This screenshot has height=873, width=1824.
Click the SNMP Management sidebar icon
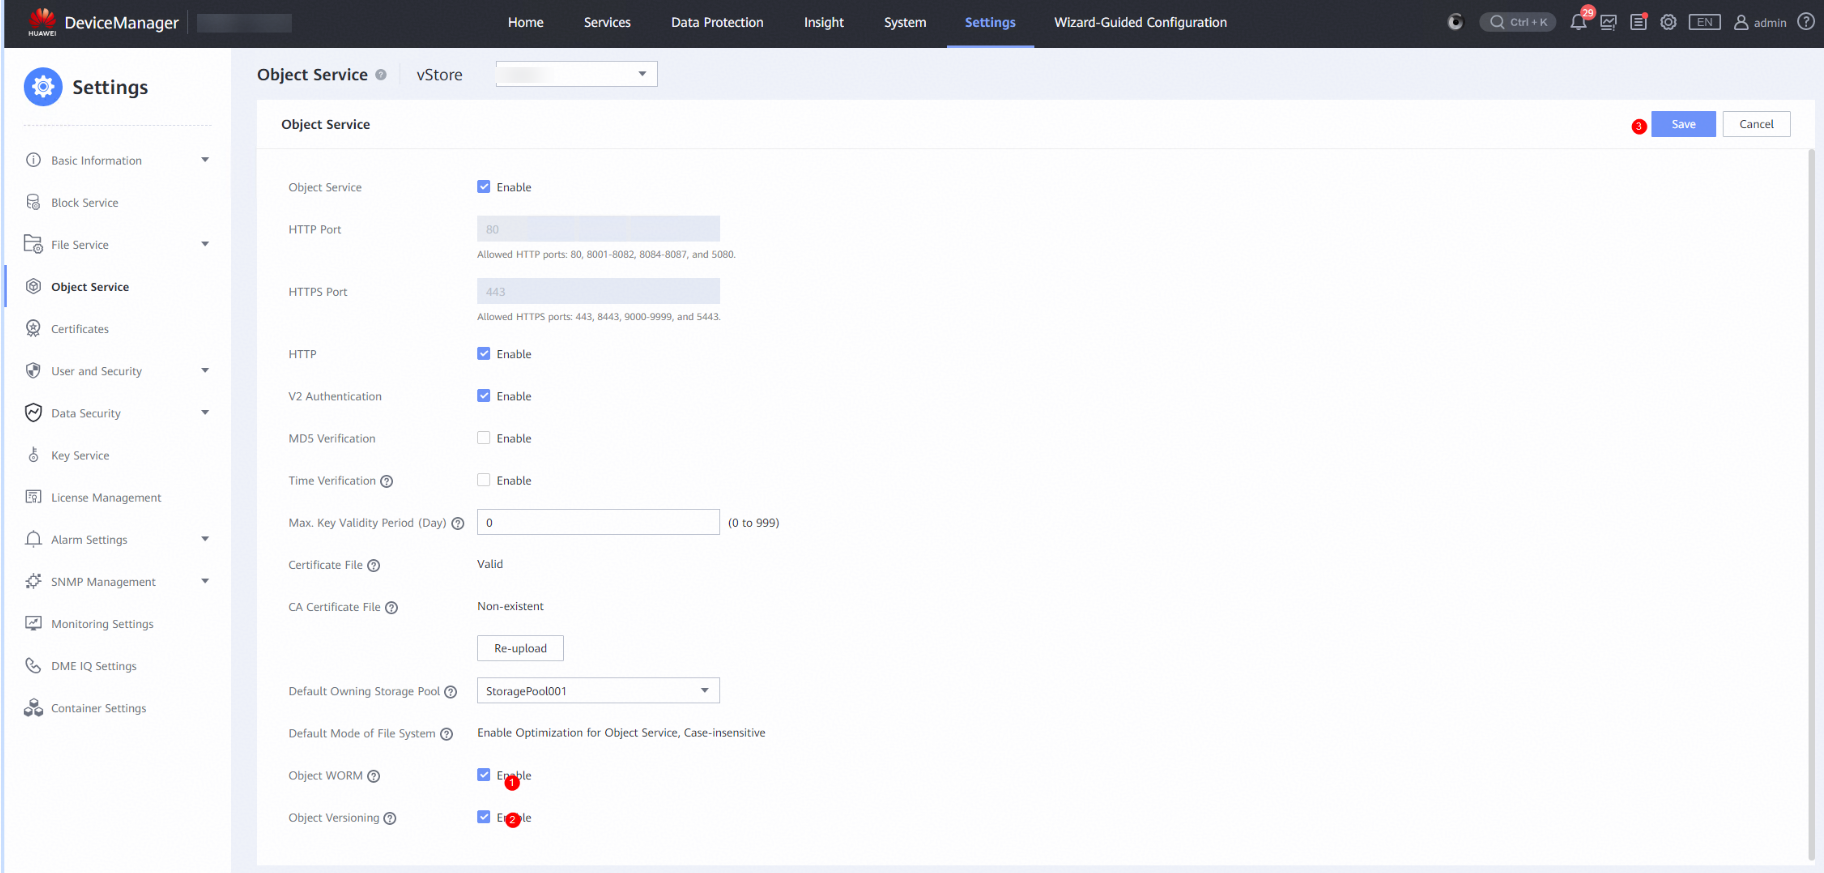(x=33, y=581)
